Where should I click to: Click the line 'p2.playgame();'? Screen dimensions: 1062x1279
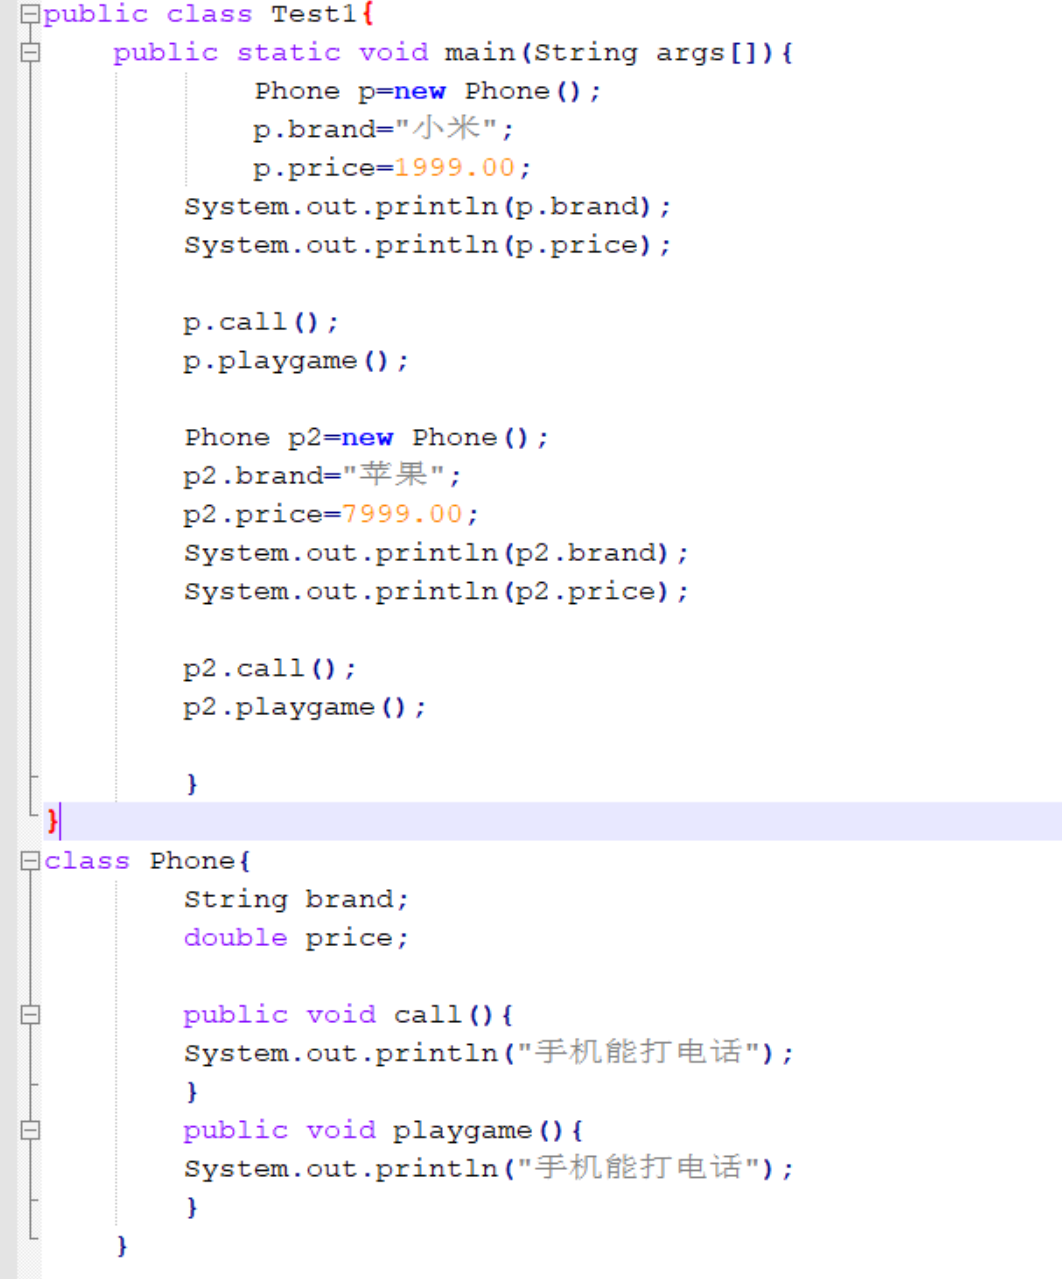305,707
